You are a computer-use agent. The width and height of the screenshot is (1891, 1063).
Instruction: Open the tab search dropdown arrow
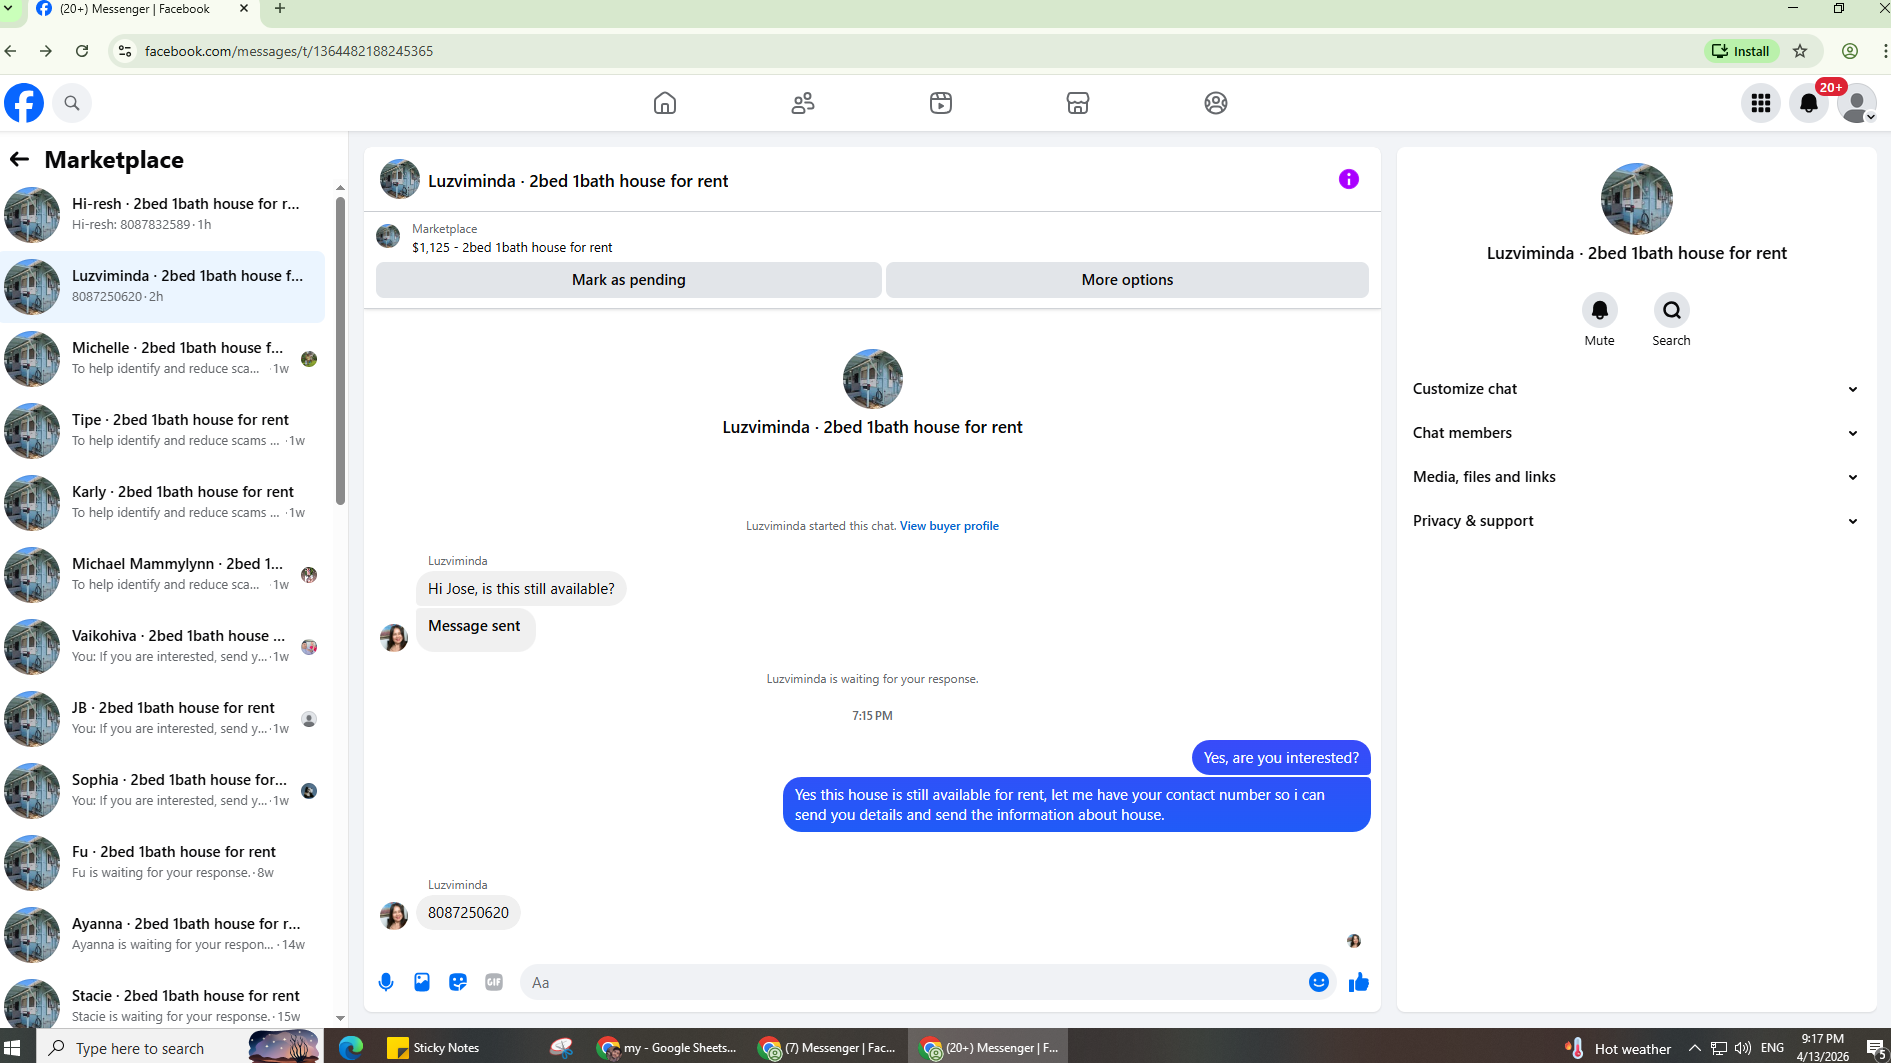(9, 8)
